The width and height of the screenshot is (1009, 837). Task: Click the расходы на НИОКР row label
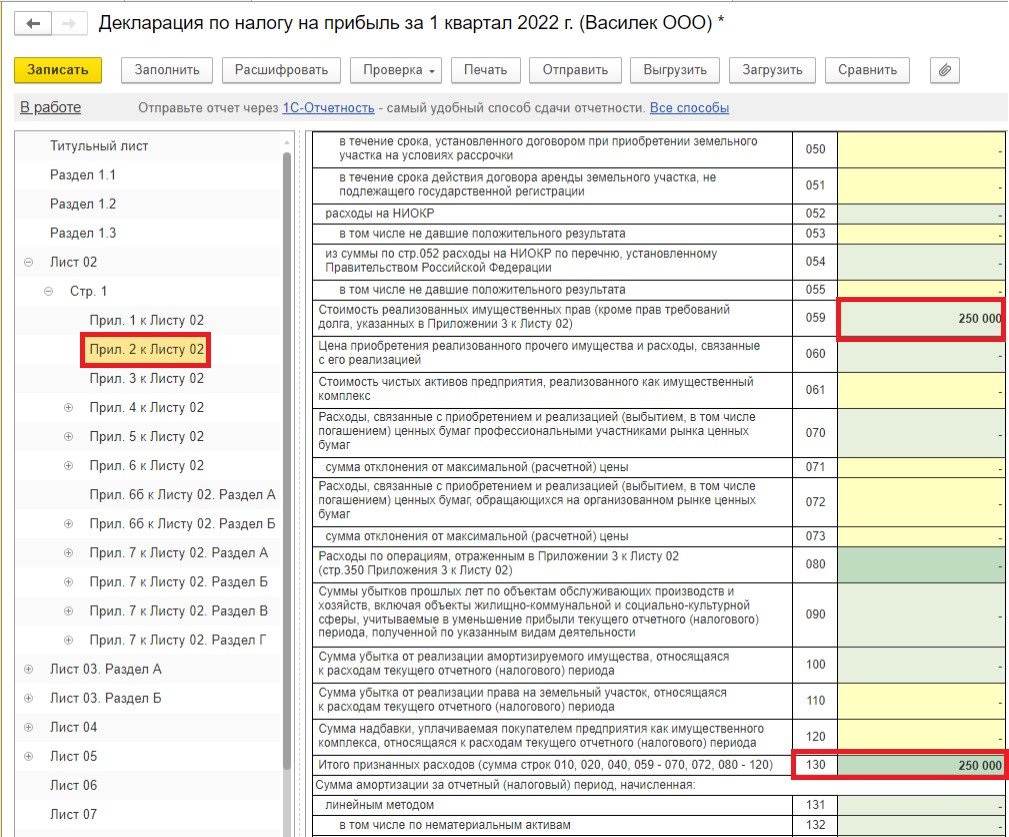click(x=380, y=214)
